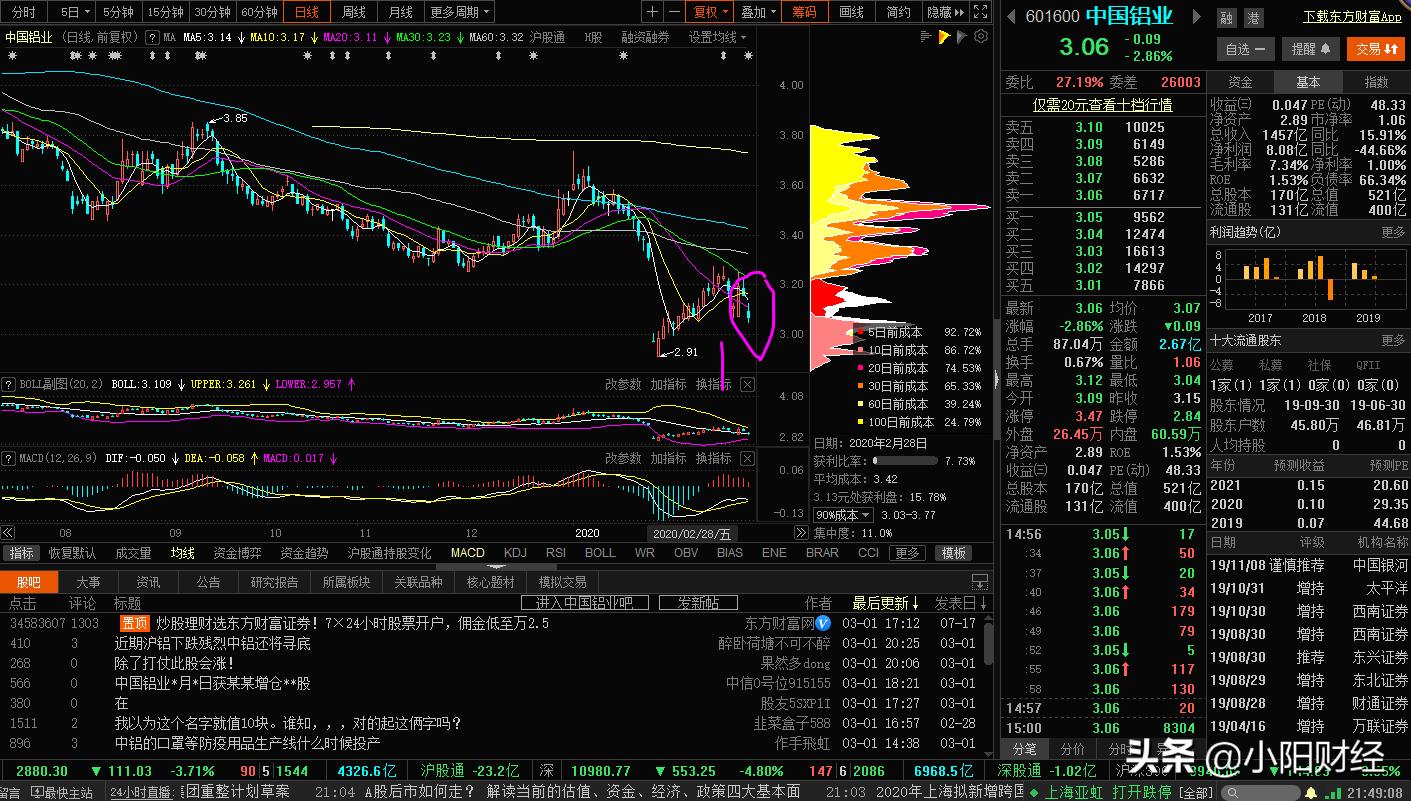The height and width of the screenshot is (801, 1411).
Task: Click 恢复默认 restore default button
Action: coord(72,553)
